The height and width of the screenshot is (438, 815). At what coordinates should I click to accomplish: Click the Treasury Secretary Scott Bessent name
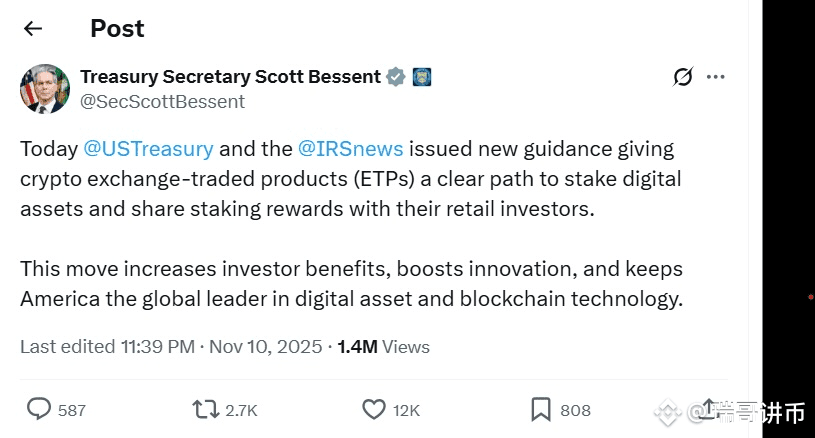(x=230, y=77)
